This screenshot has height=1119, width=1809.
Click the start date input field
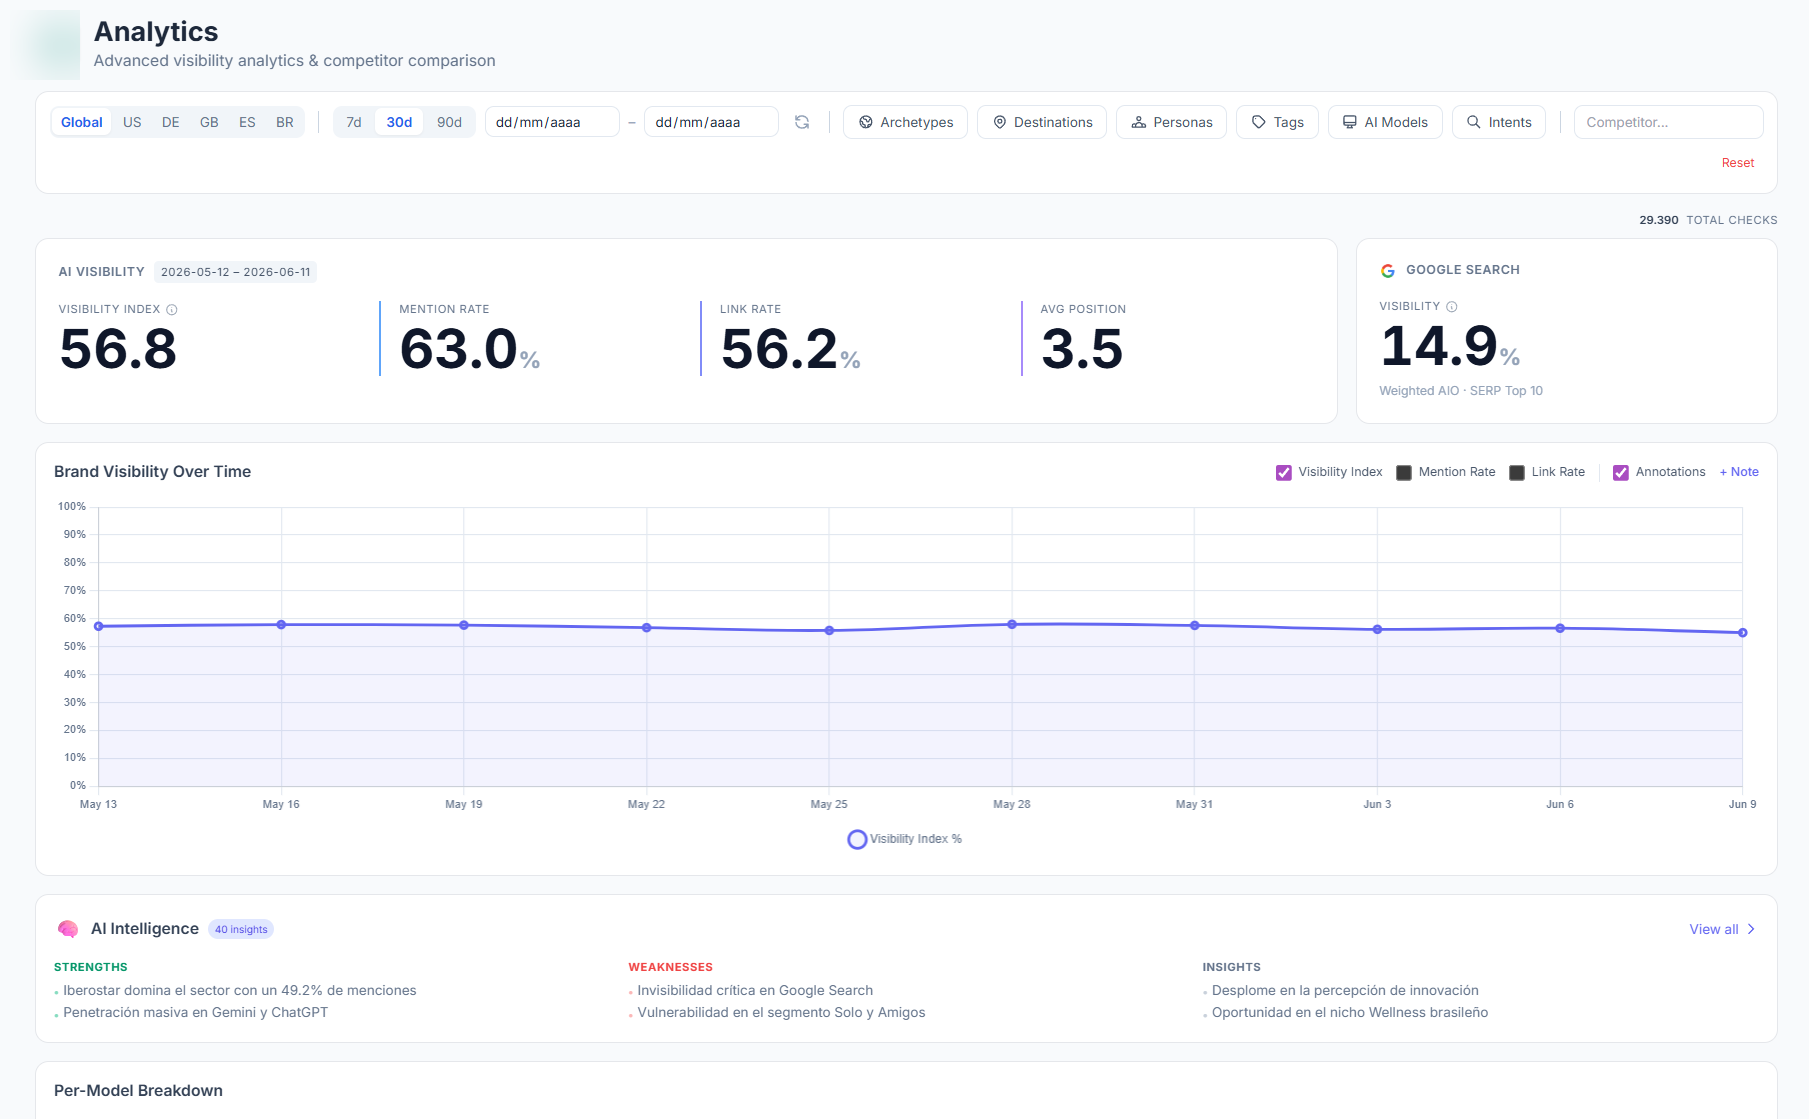pyautogui.click(x=552, y=122)
